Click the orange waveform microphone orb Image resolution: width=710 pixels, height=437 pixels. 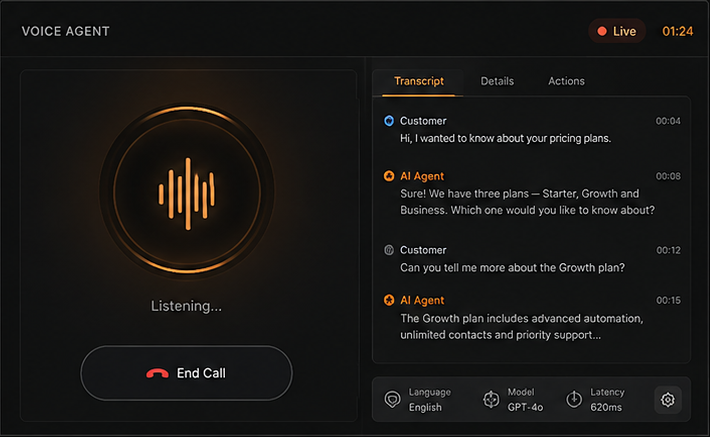click(187, 191)
